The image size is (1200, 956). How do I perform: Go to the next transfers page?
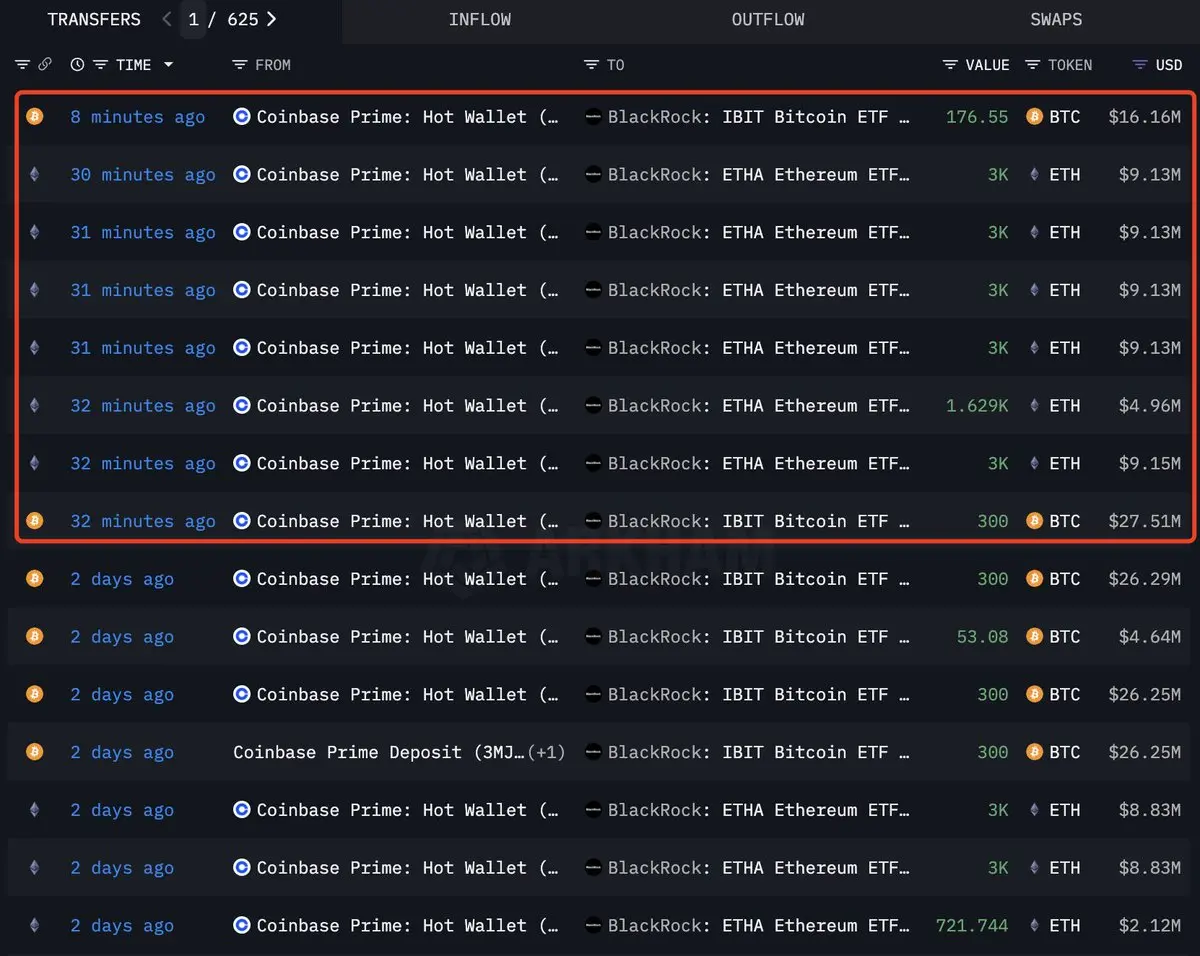272,19
